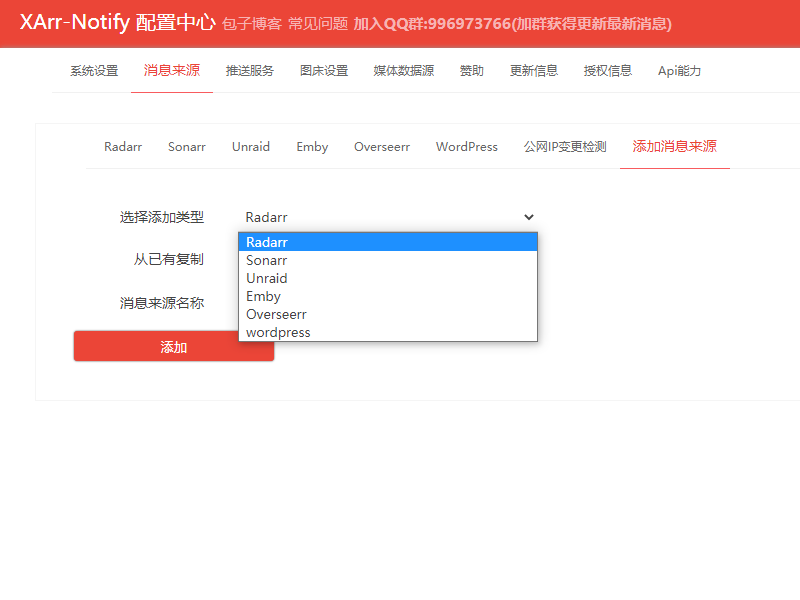
Task: Choose Emby in the open dropdown
Action: (263, 296)
